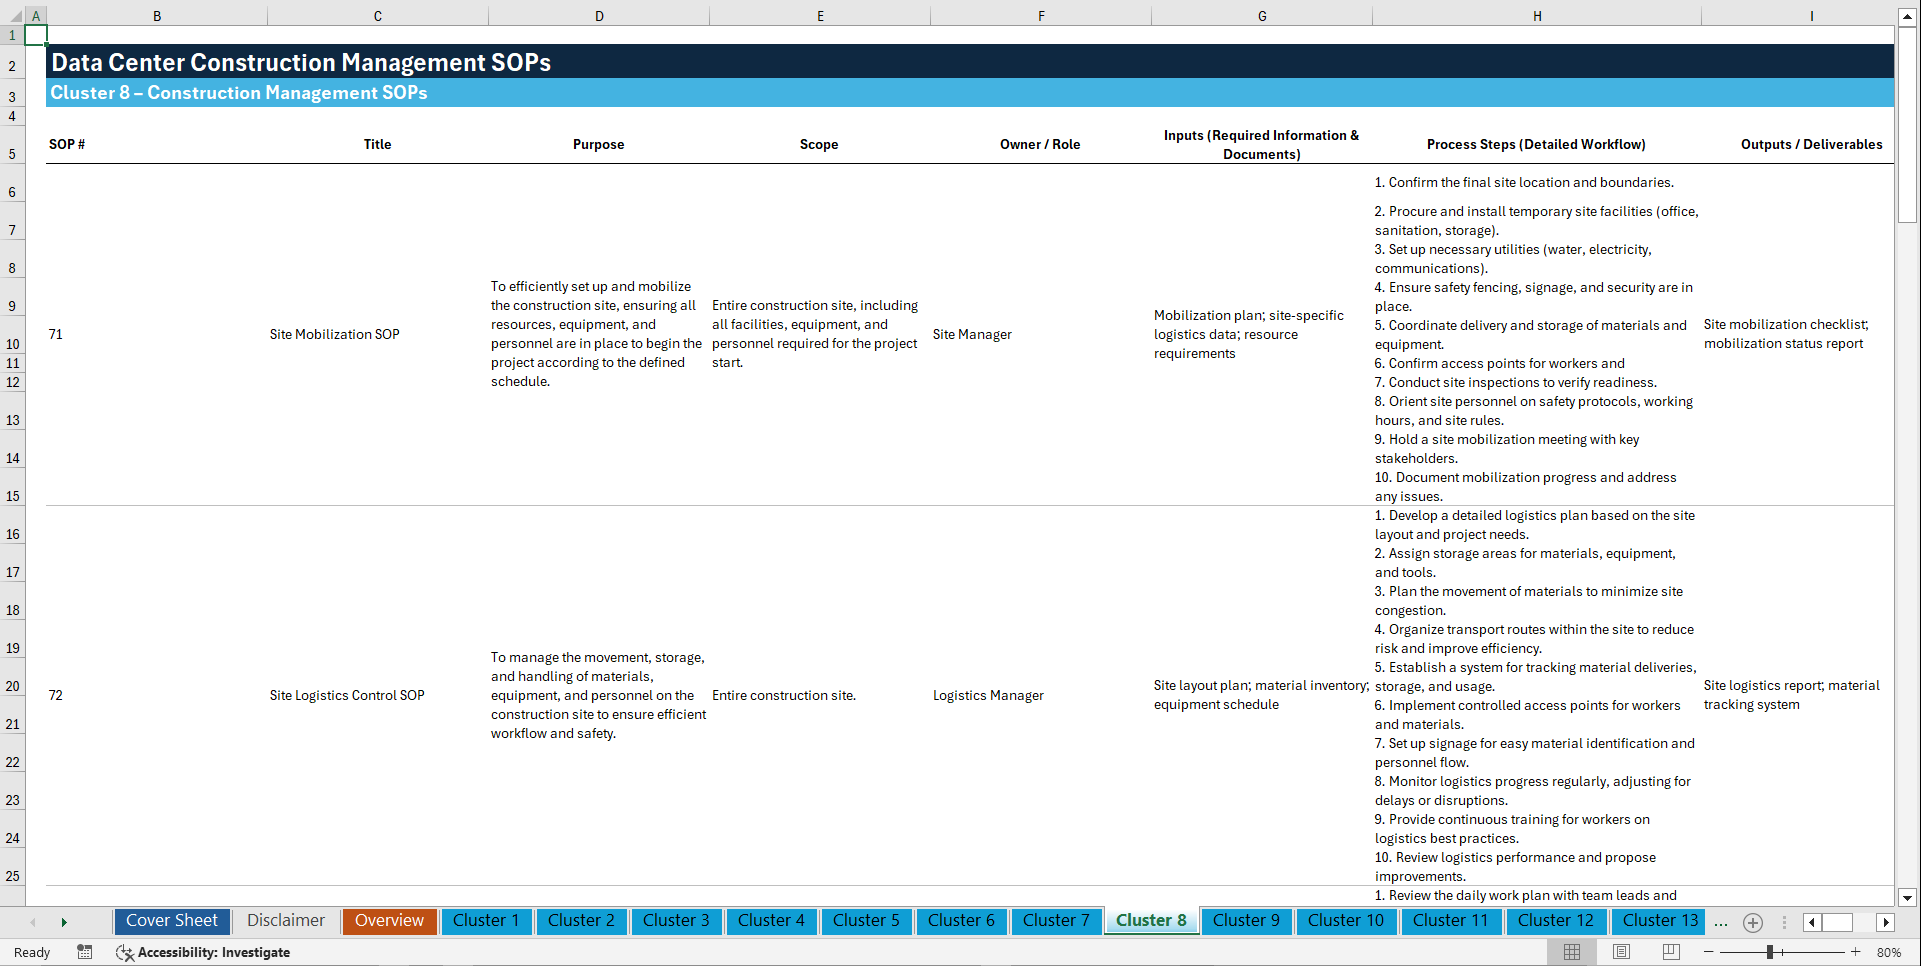Switch to the Cluster 9 tab

(1246, 921)
